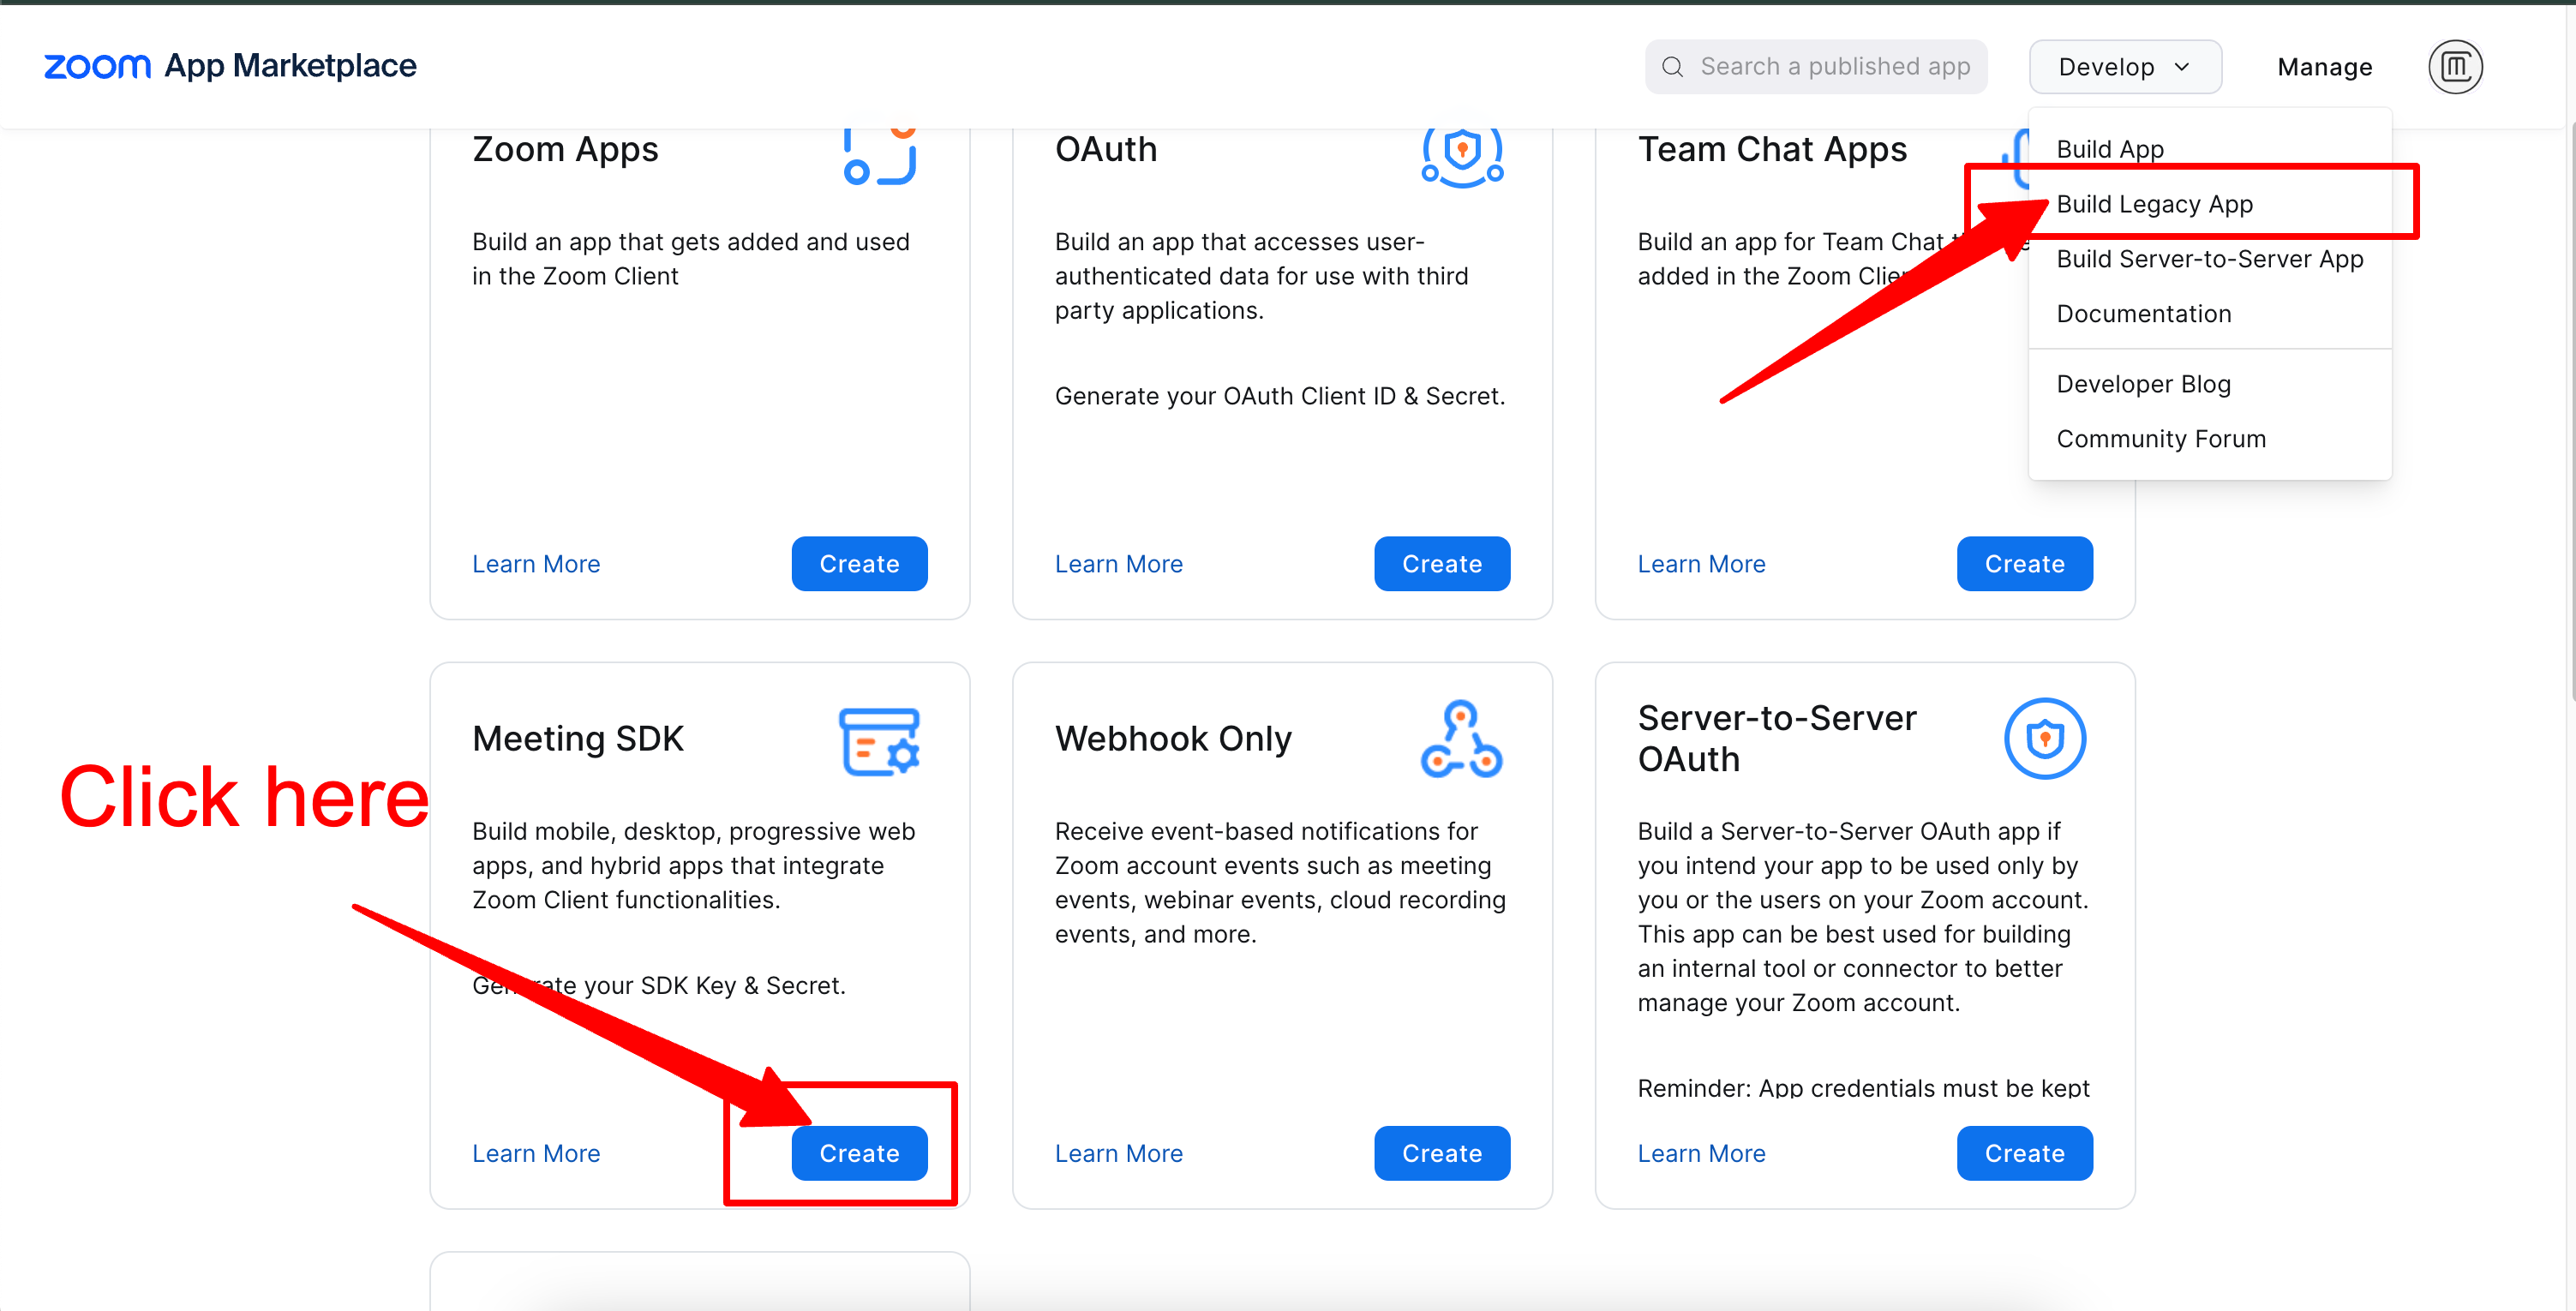Select Build Legacy App menu item
The height and width of the screenshot is (1311, 2576).
(2209, 204)
